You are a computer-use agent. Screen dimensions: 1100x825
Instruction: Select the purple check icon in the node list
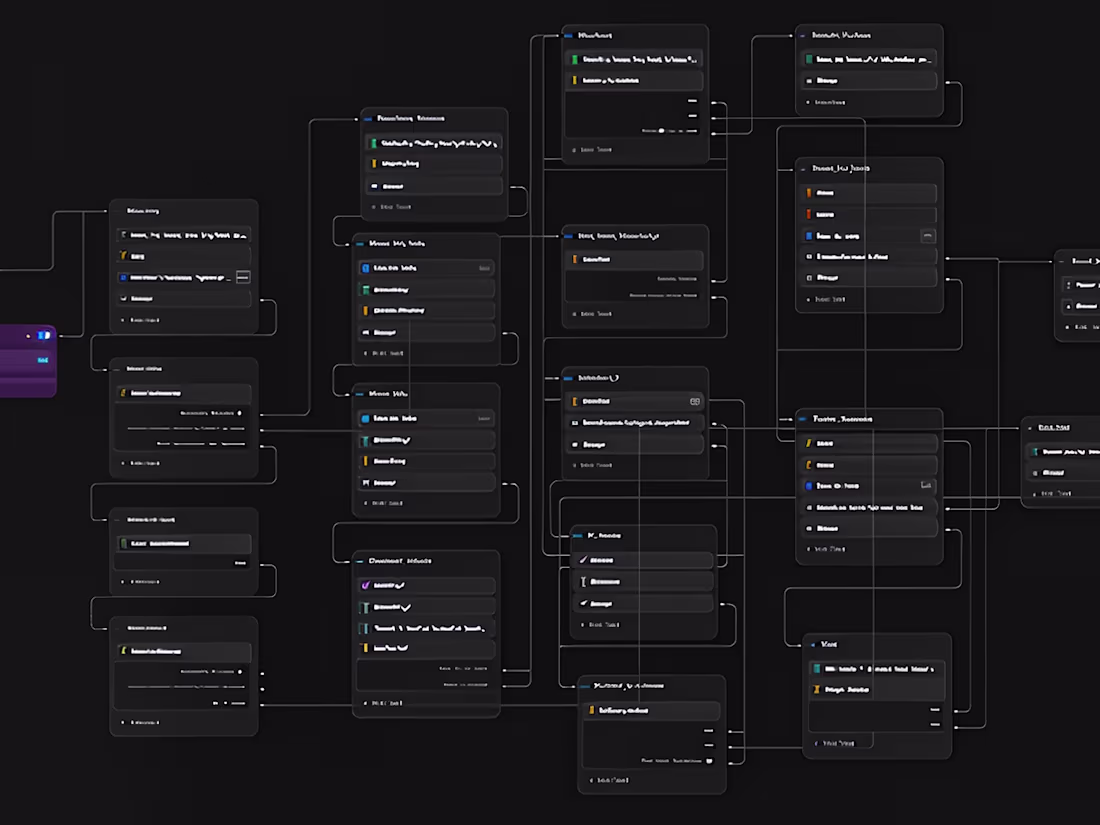tap(365, 585)
